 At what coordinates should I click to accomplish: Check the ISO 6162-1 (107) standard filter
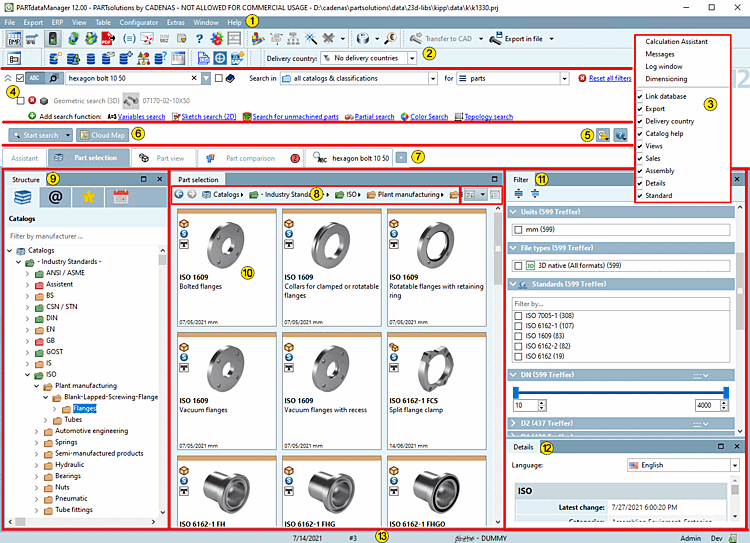pos(518,326)
